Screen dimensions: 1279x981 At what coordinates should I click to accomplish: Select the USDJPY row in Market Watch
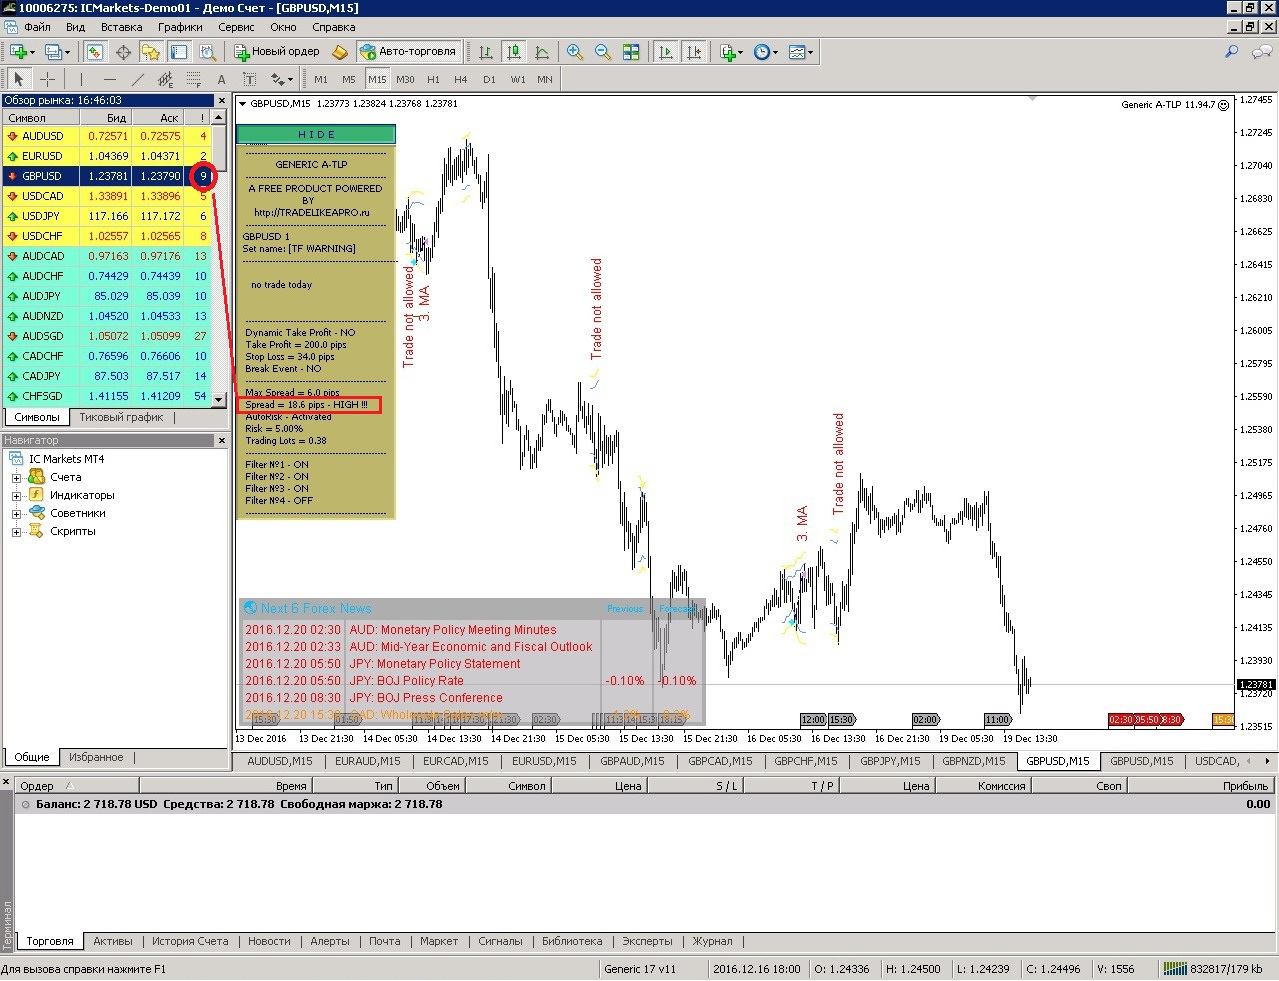(107, 216)
